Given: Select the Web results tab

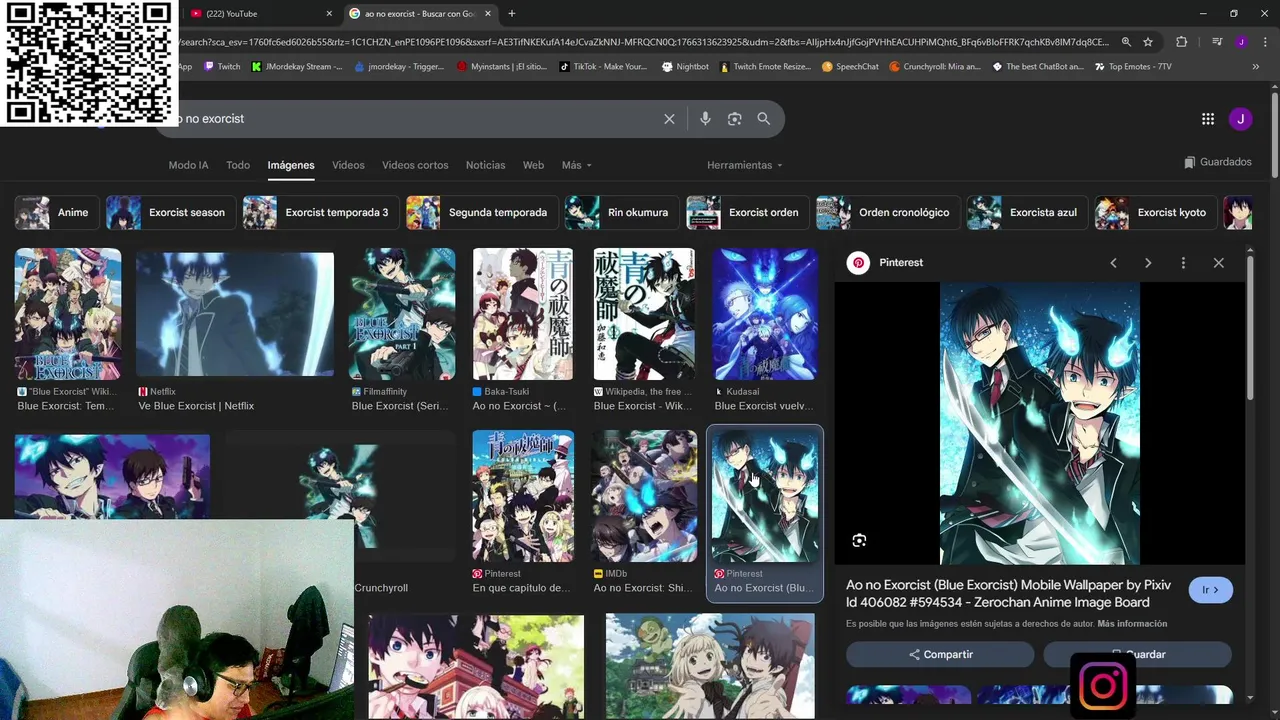Looking at the screenshot, I should (534, 165).
